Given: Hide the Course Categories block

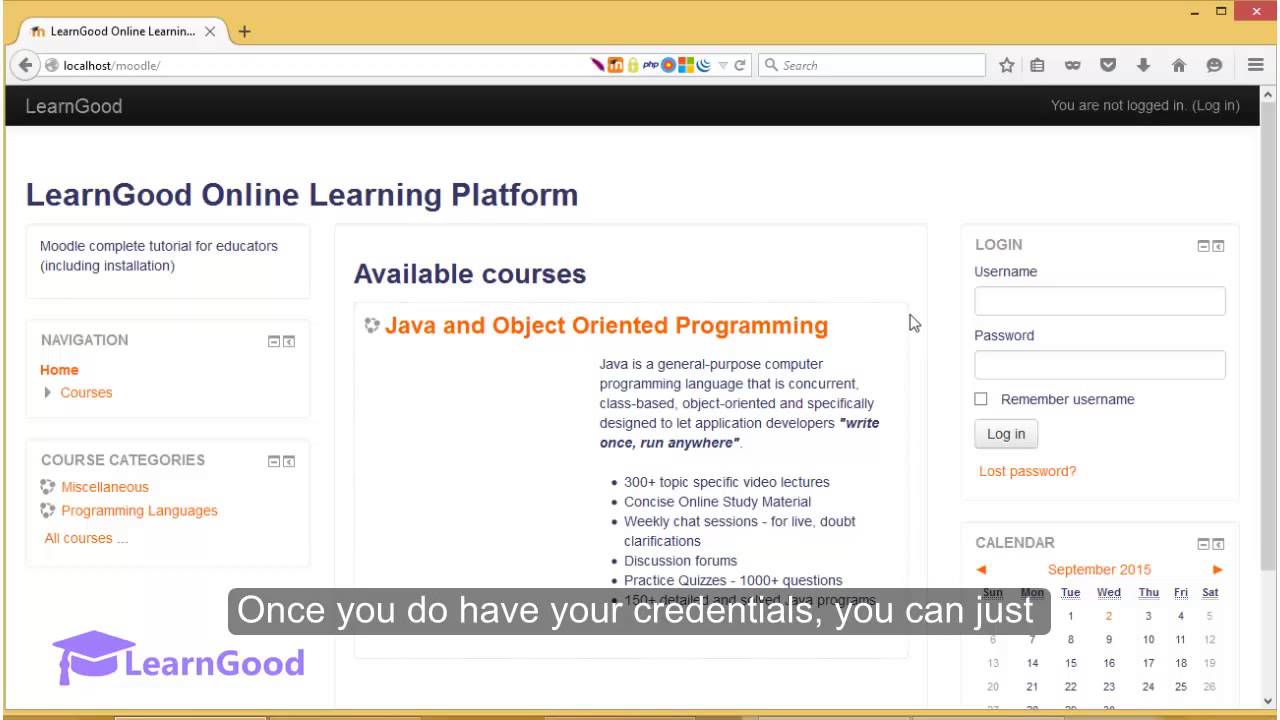Looking at the screenshot, I should [274, 462].
